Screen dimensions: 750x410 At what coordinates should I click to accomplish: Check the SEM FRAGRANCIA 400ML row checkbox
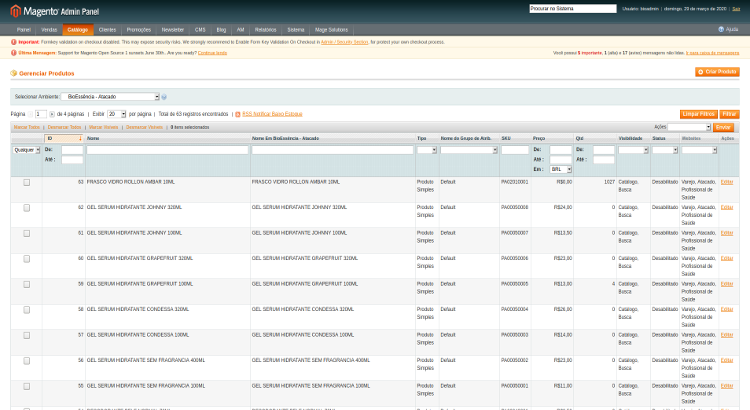pyautogui.click(x=27, y=361)
